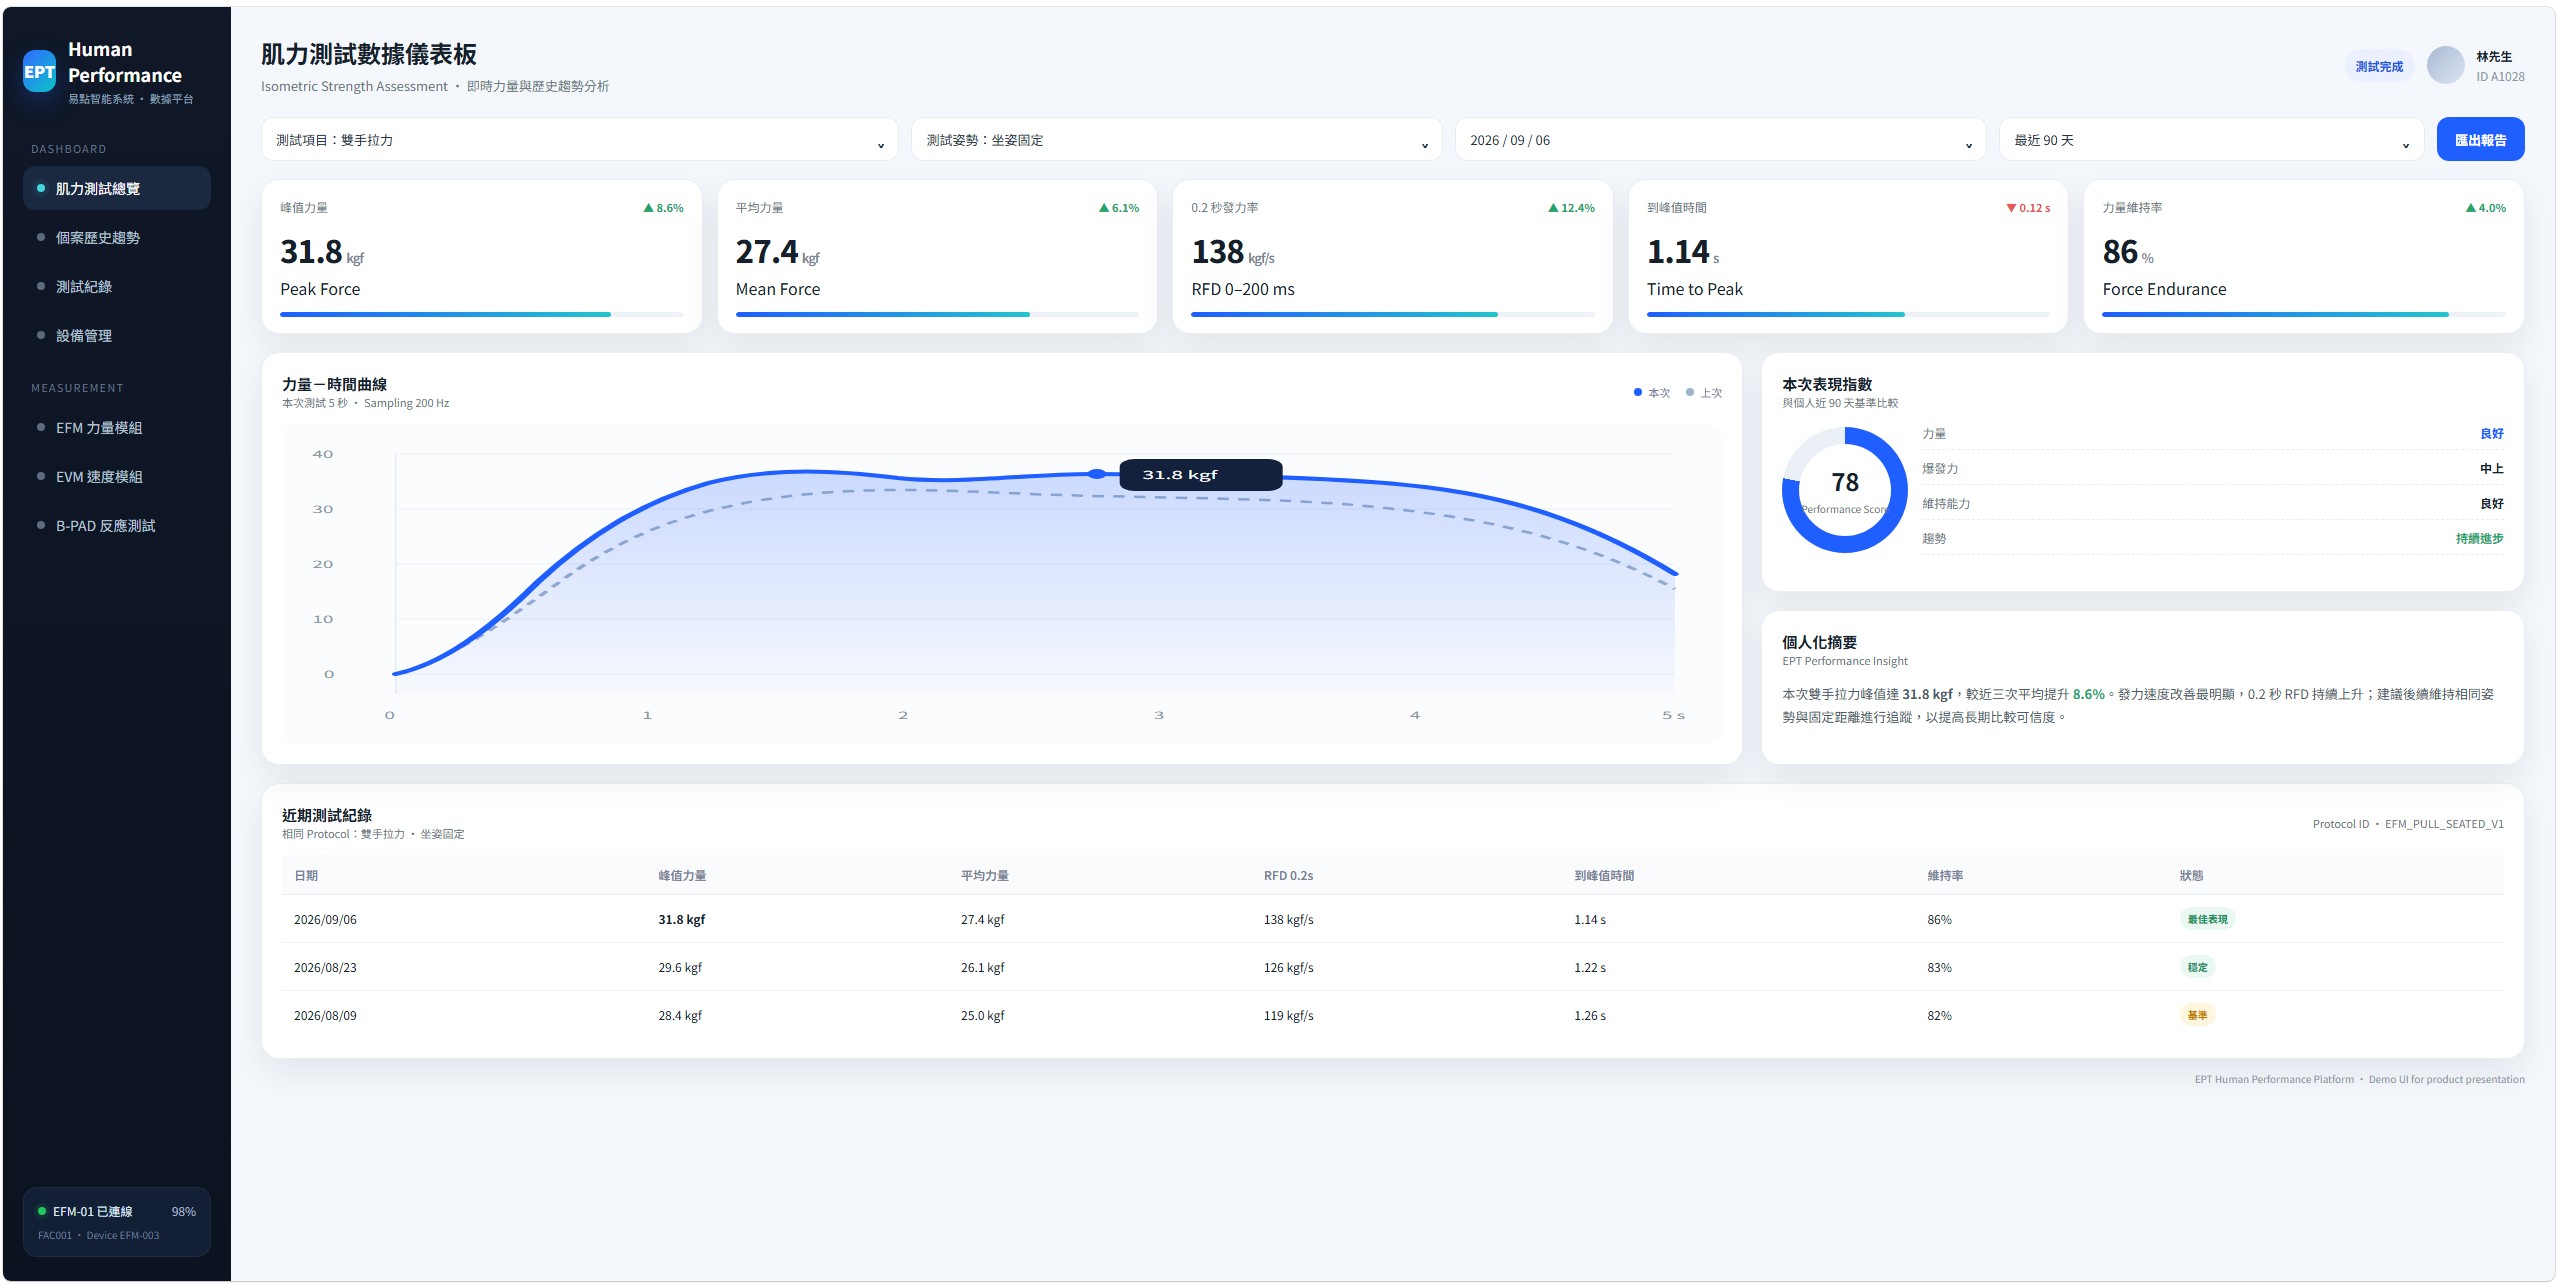Open B-PAD 反應測試
The height and width of the screenshot is (1284, 2558).
click(117, 525)
